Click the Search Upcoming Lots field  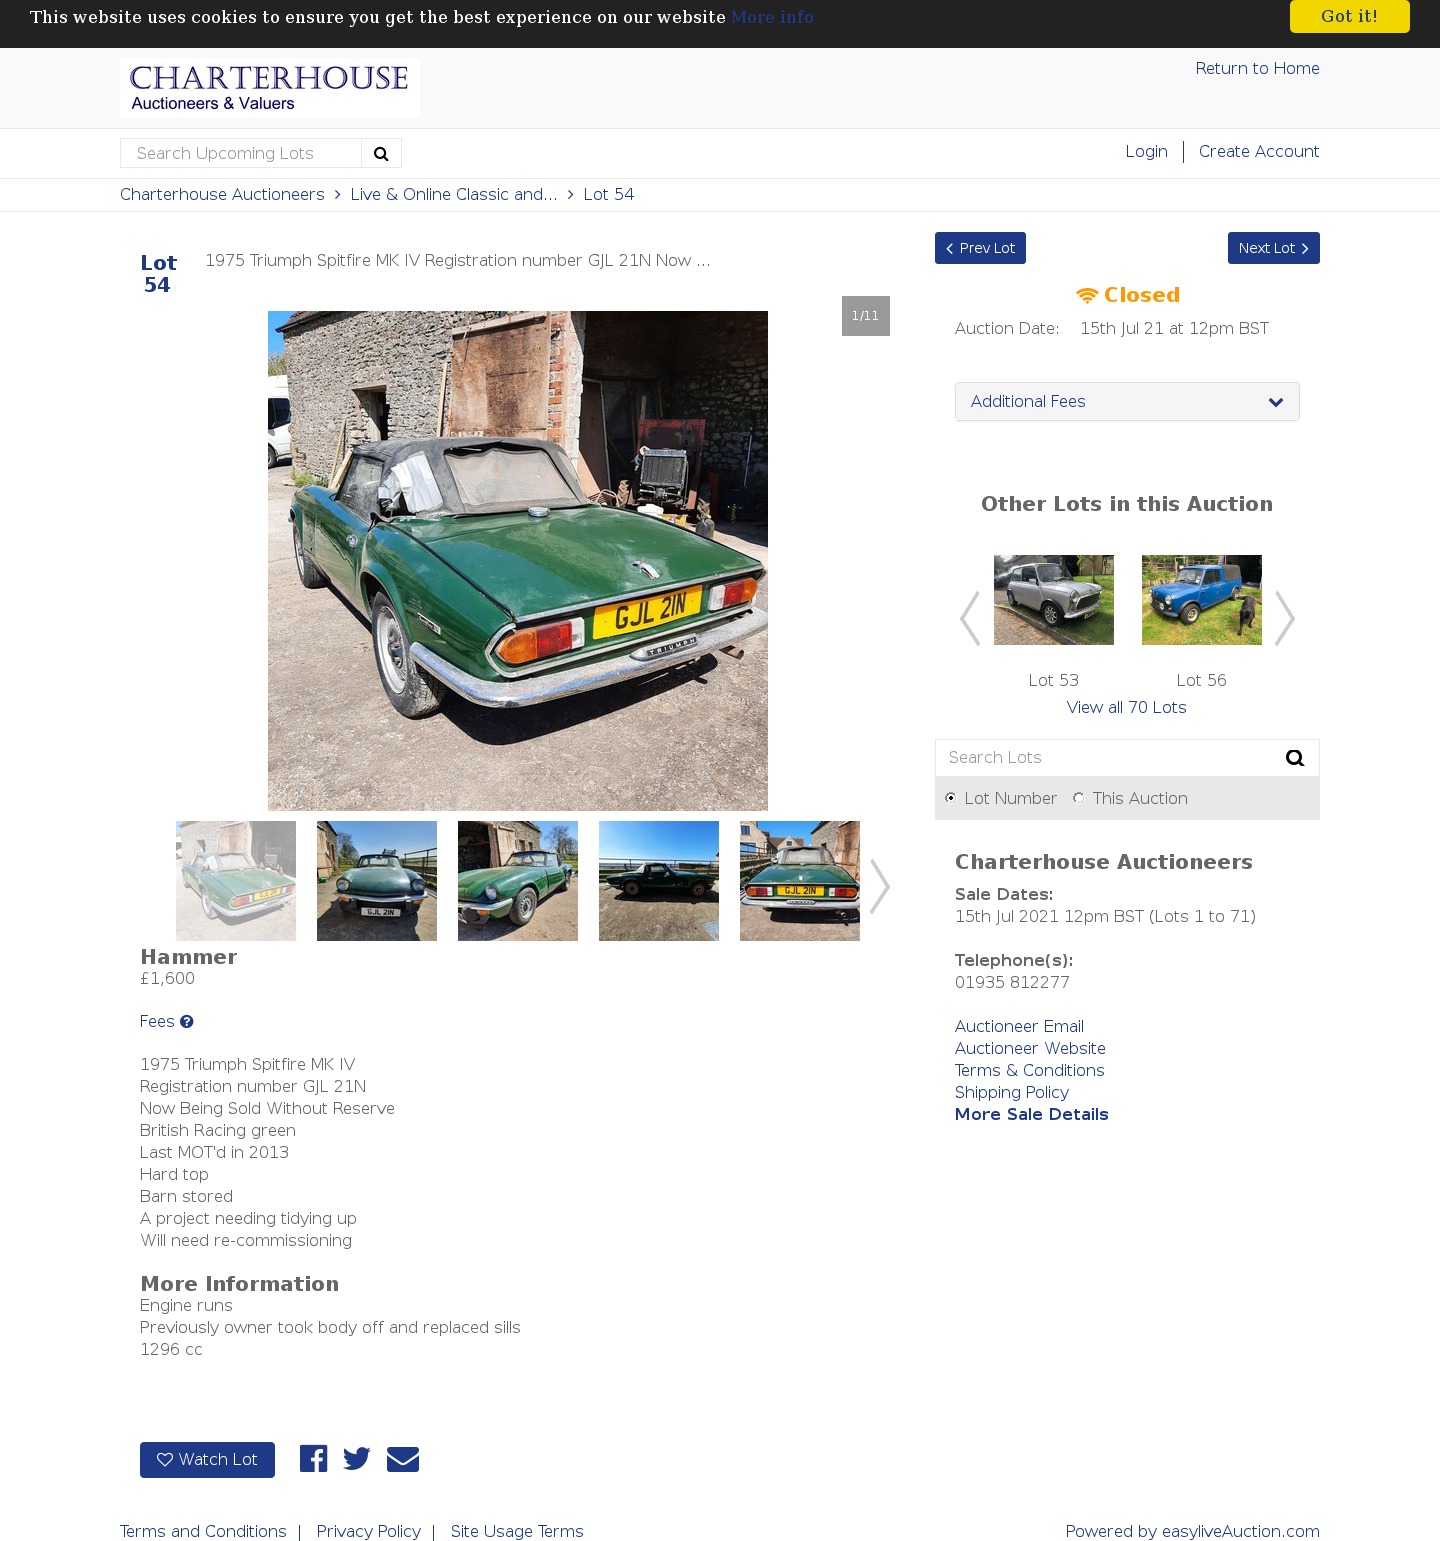coord(241,153)
